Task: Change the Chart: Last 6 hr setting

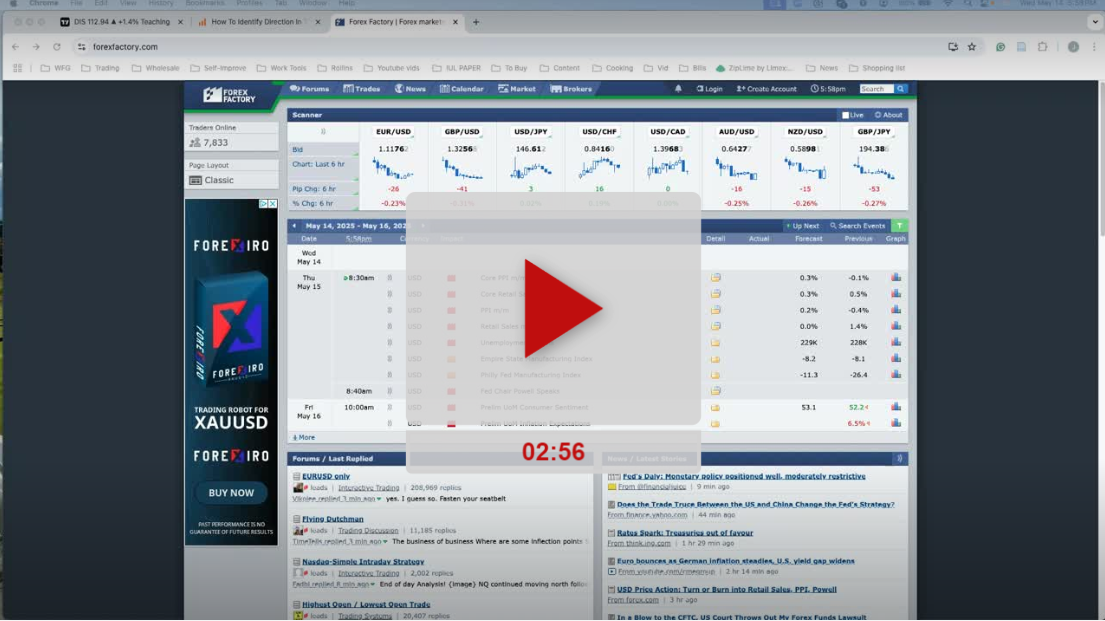Action: (323, 164)
